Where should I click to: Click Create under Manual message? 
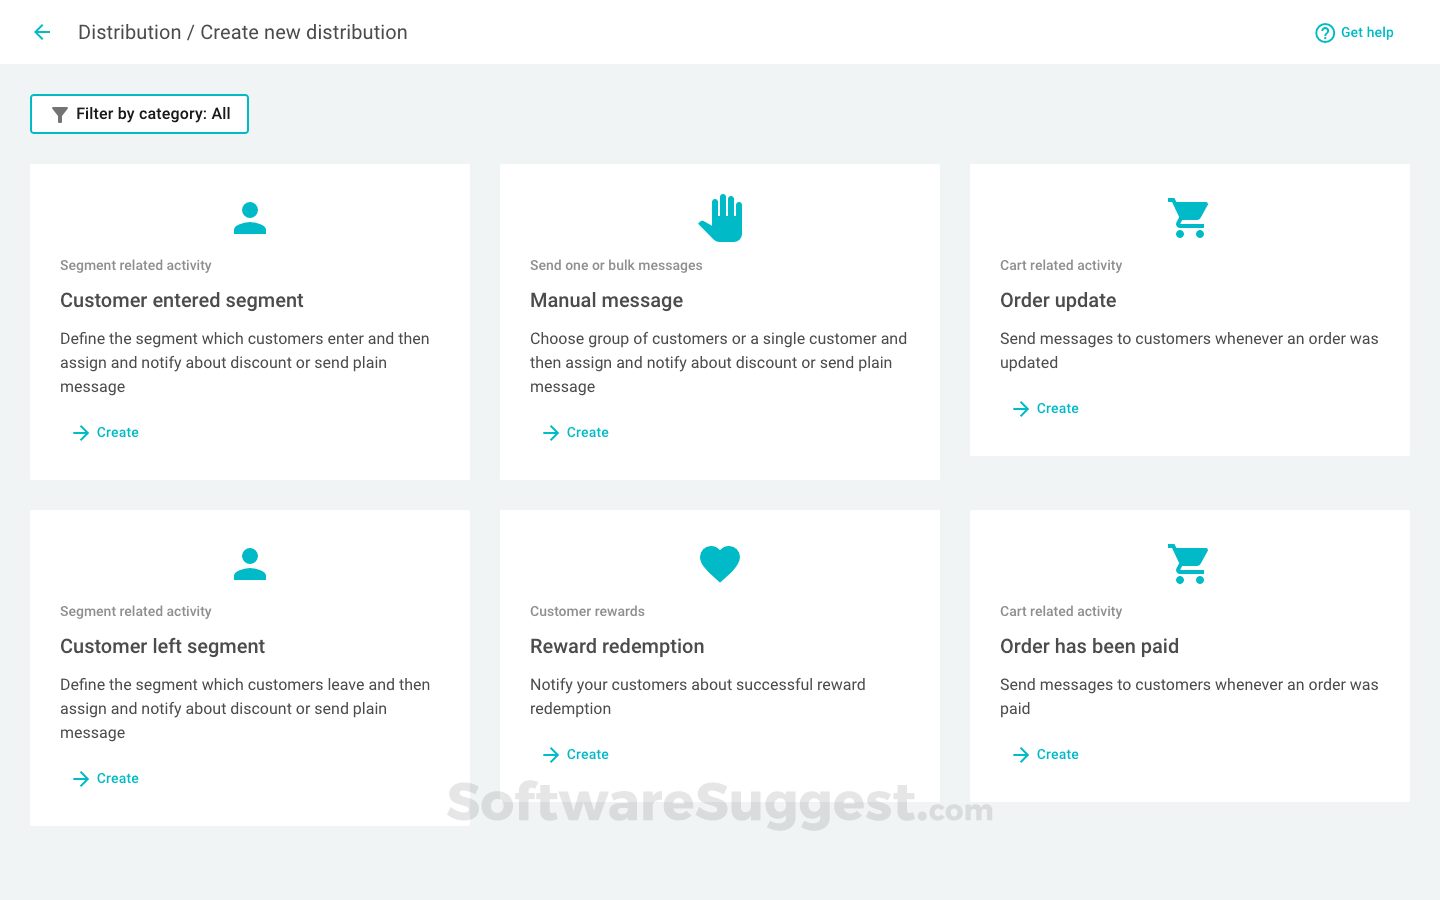[588, 432]
